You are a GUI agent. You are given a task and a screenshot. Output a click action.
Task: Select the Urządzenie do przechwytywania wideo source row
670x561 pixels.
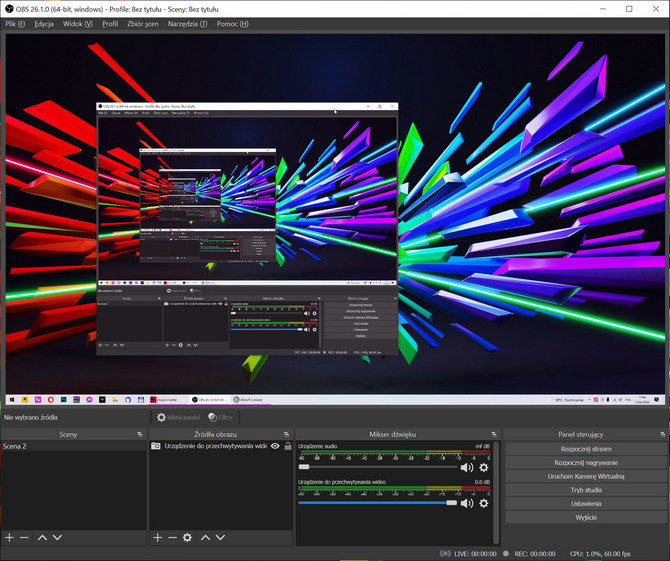click(x=221, y=446)
